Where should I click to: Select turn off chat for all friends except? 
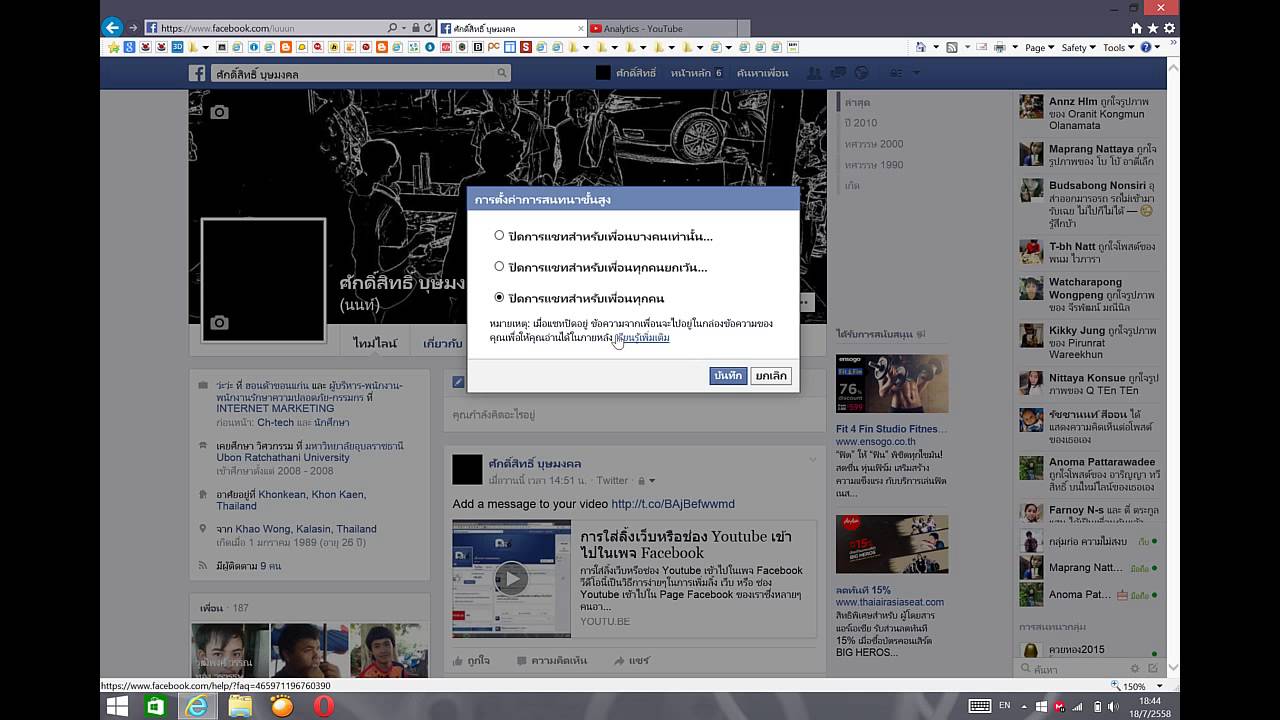(x=499, y=267)
